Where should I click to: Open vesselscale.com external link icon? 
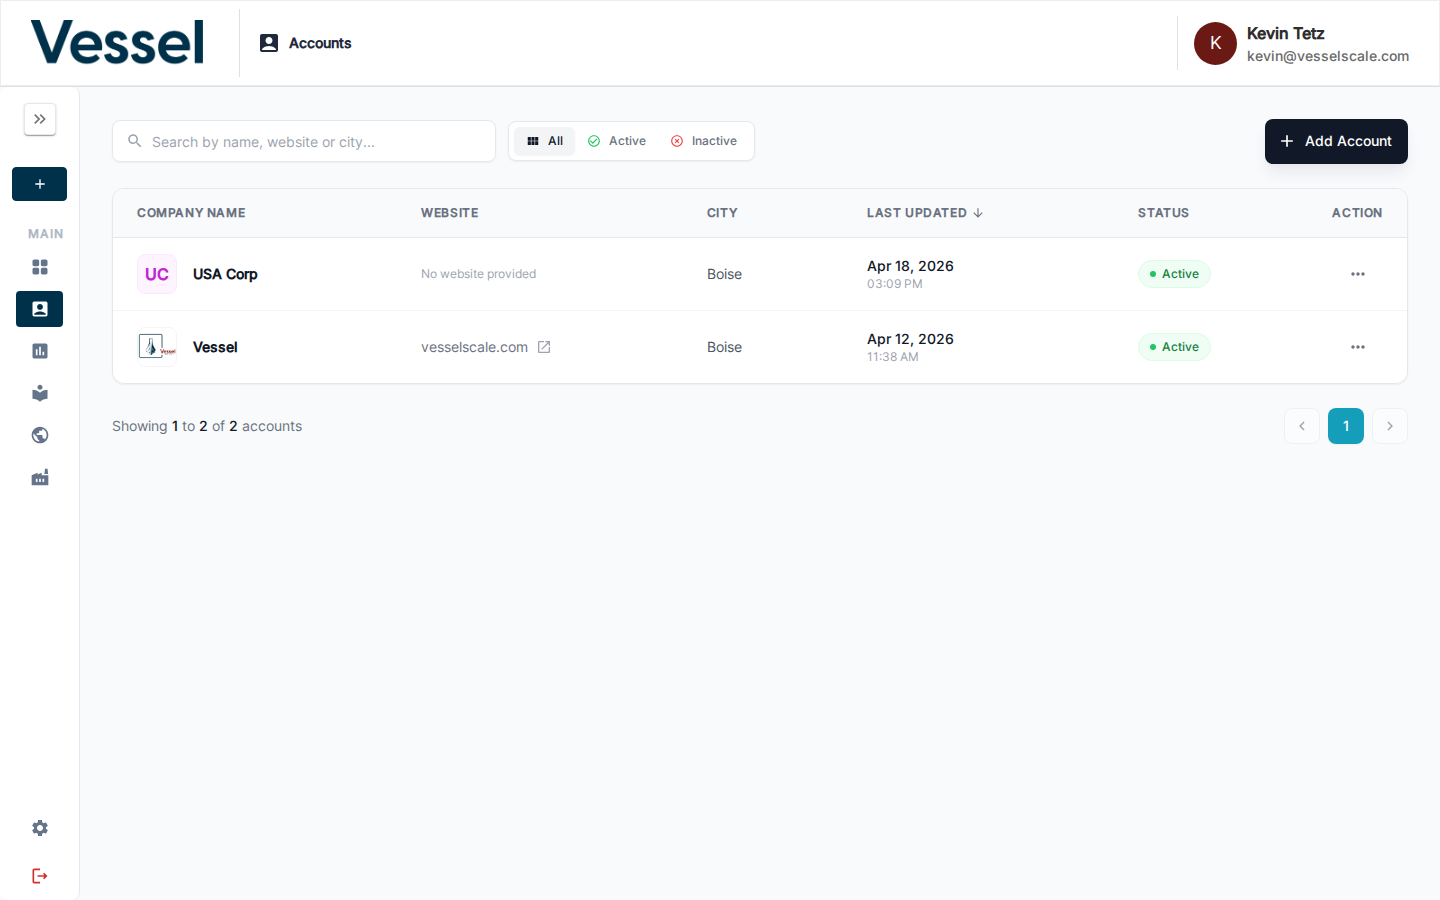(x=544, y=347)
